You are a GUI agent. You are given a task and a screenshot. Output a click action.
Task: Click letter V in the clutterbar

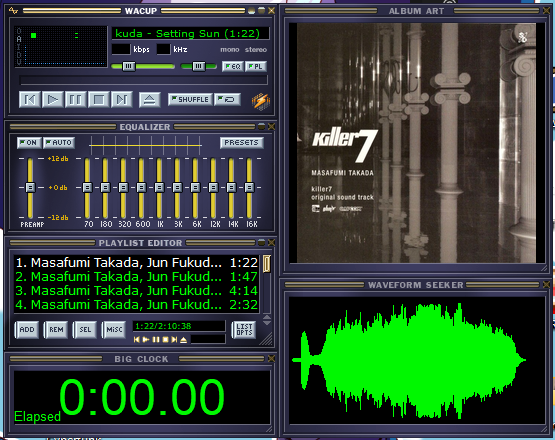(x=19, y=62)
